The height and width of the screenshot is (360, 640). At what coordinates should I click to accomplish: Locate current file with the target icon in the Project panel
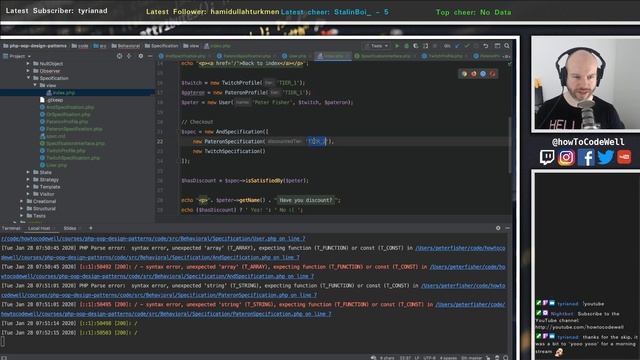(119, 56)
